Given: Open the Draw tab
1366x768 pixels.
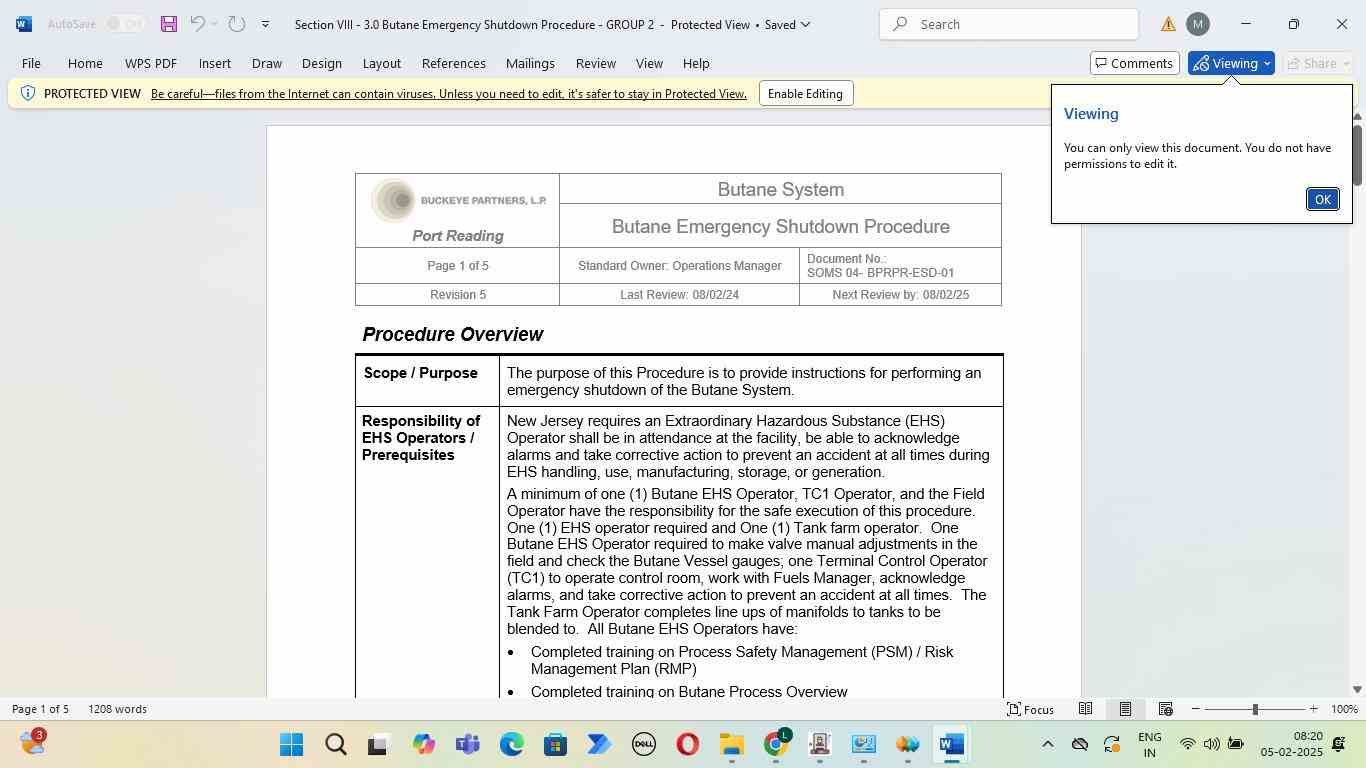Looking at the screenshot, I should point(266,63).
